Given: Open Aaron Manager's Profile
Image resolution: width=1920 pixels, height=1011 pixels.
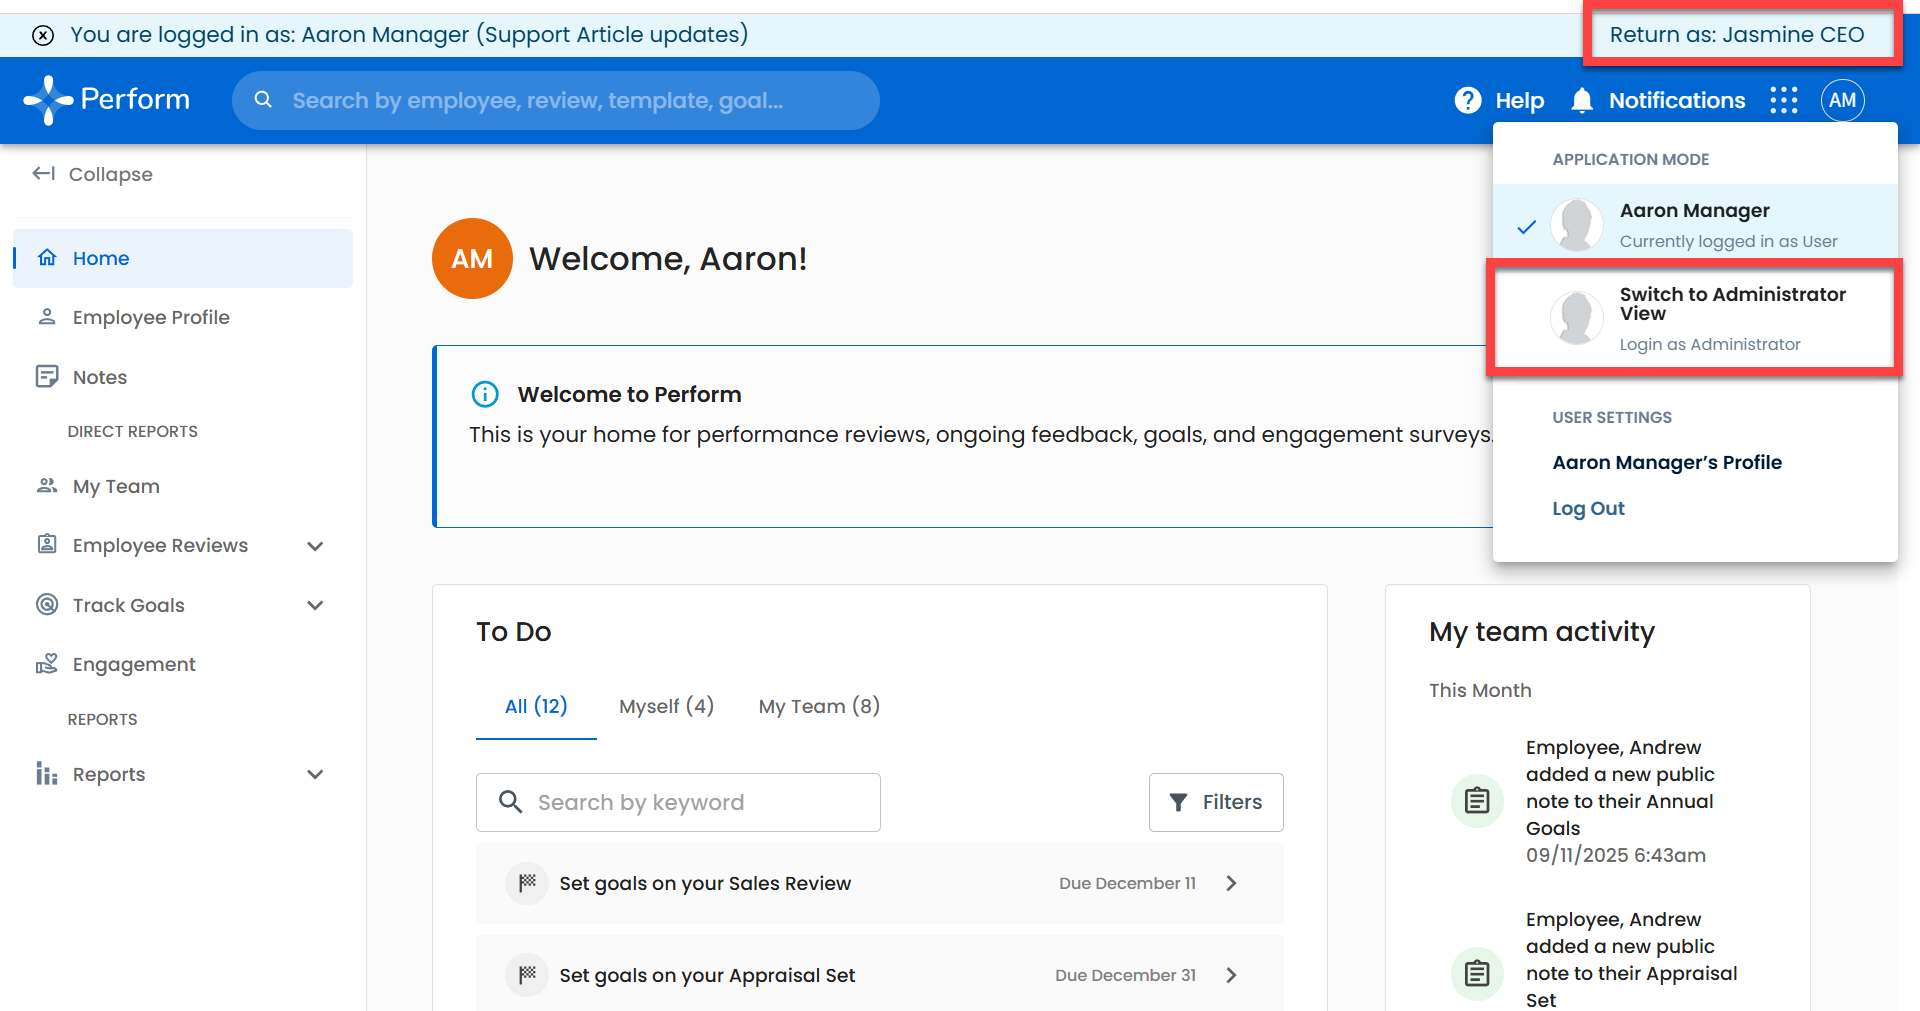Looking at the screenshot, I should pyautogui.click(x=1667, y=462).
